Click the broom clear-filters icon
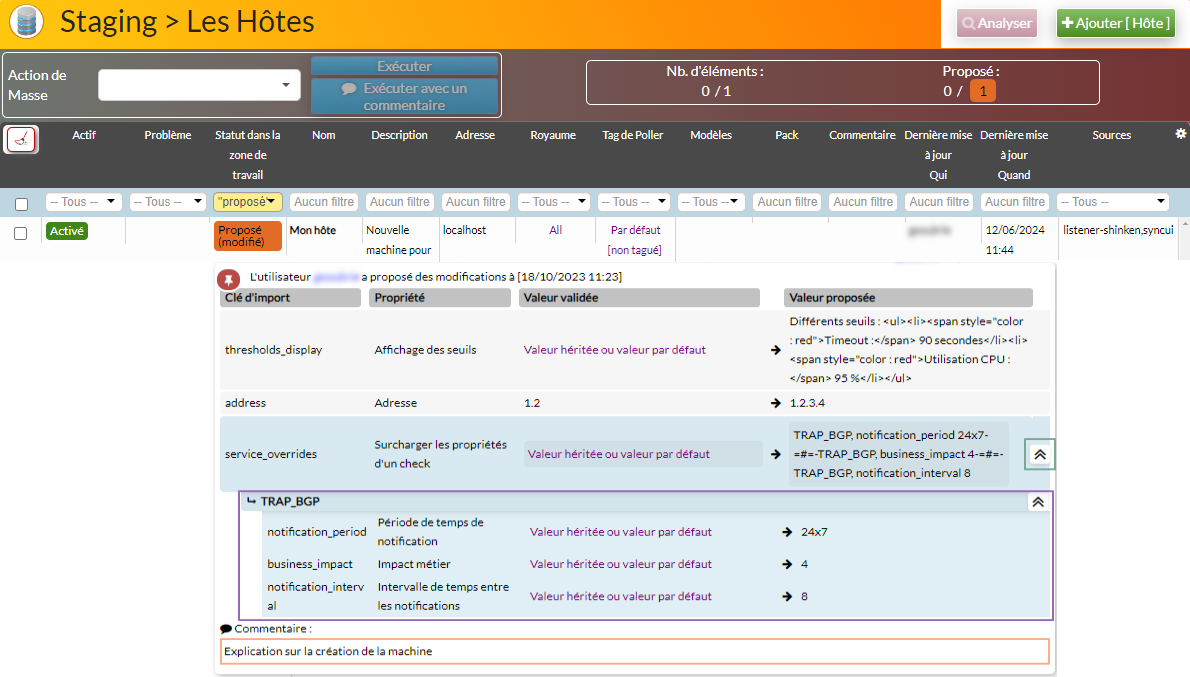1190x677 pixels. click(x=22, y=139)
